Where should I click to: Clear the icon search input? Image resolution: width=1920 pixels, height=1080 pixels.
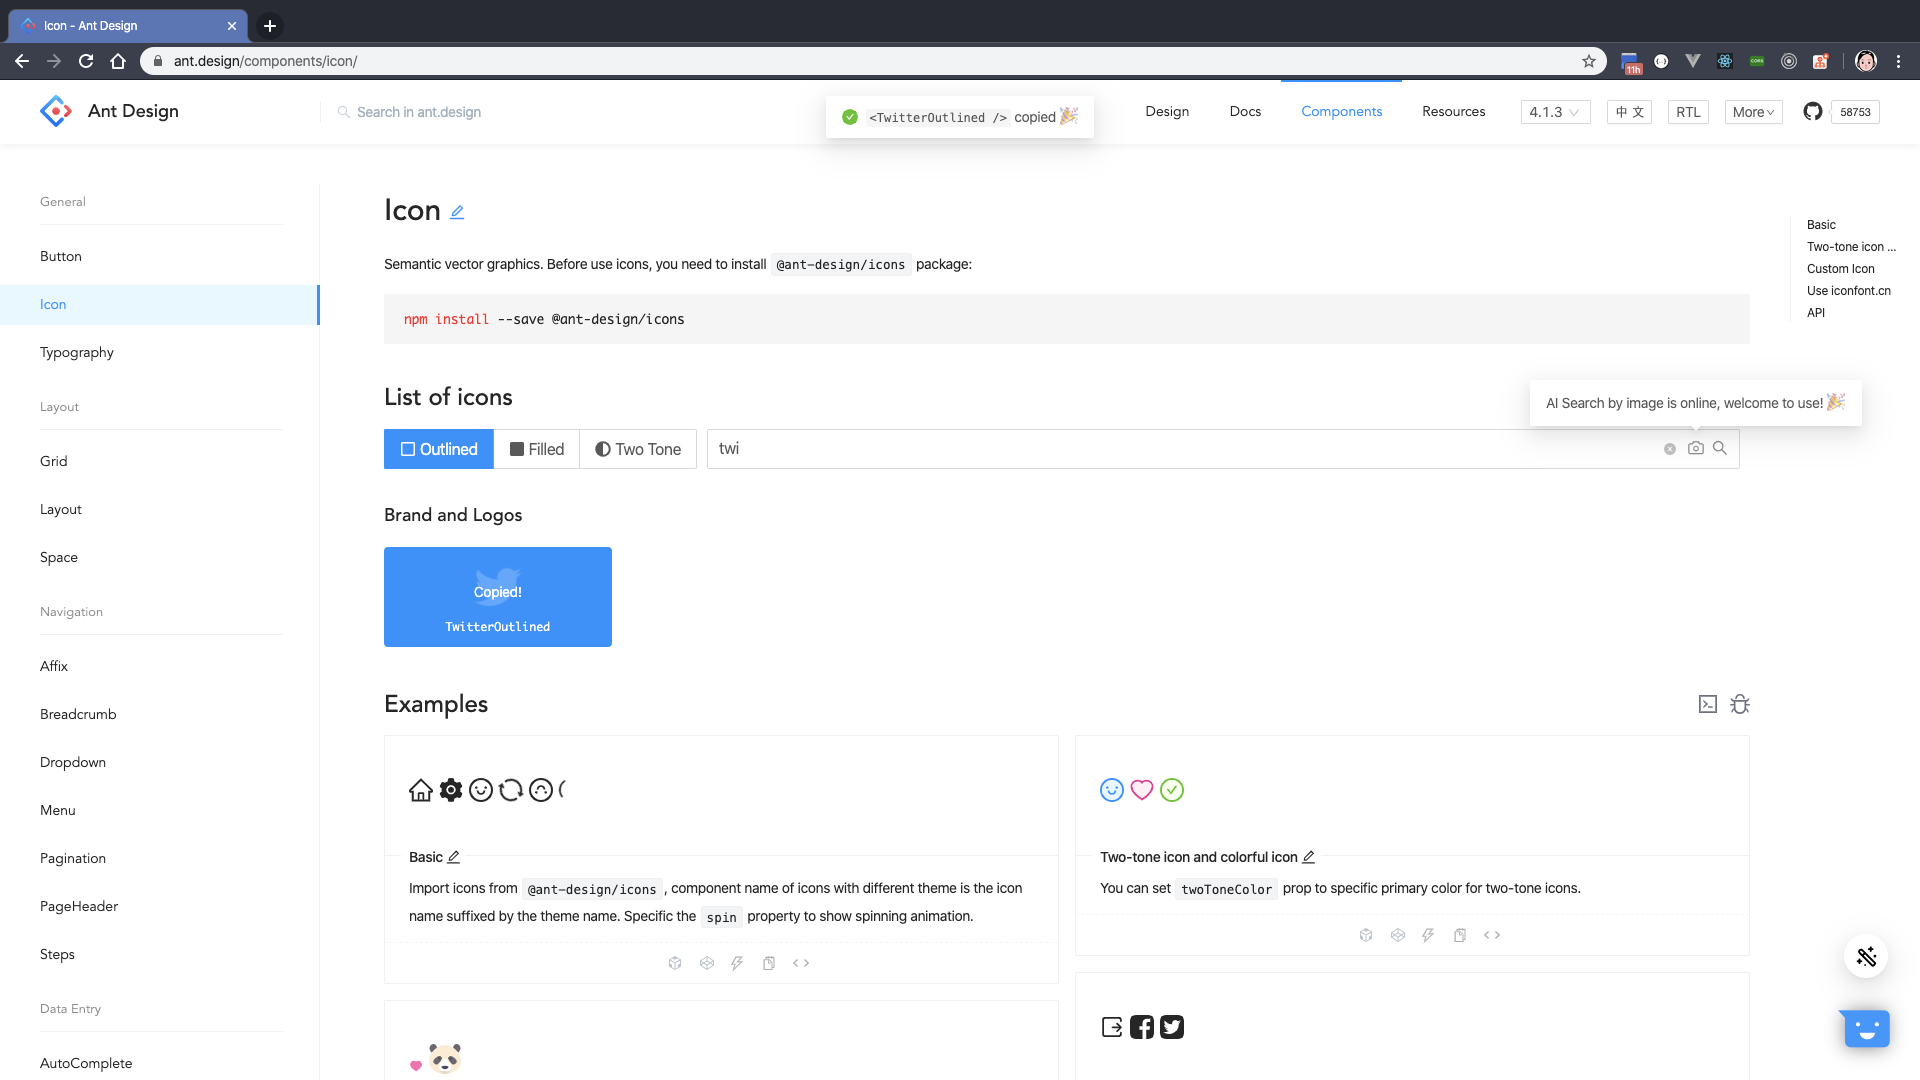coord(1669,449)
